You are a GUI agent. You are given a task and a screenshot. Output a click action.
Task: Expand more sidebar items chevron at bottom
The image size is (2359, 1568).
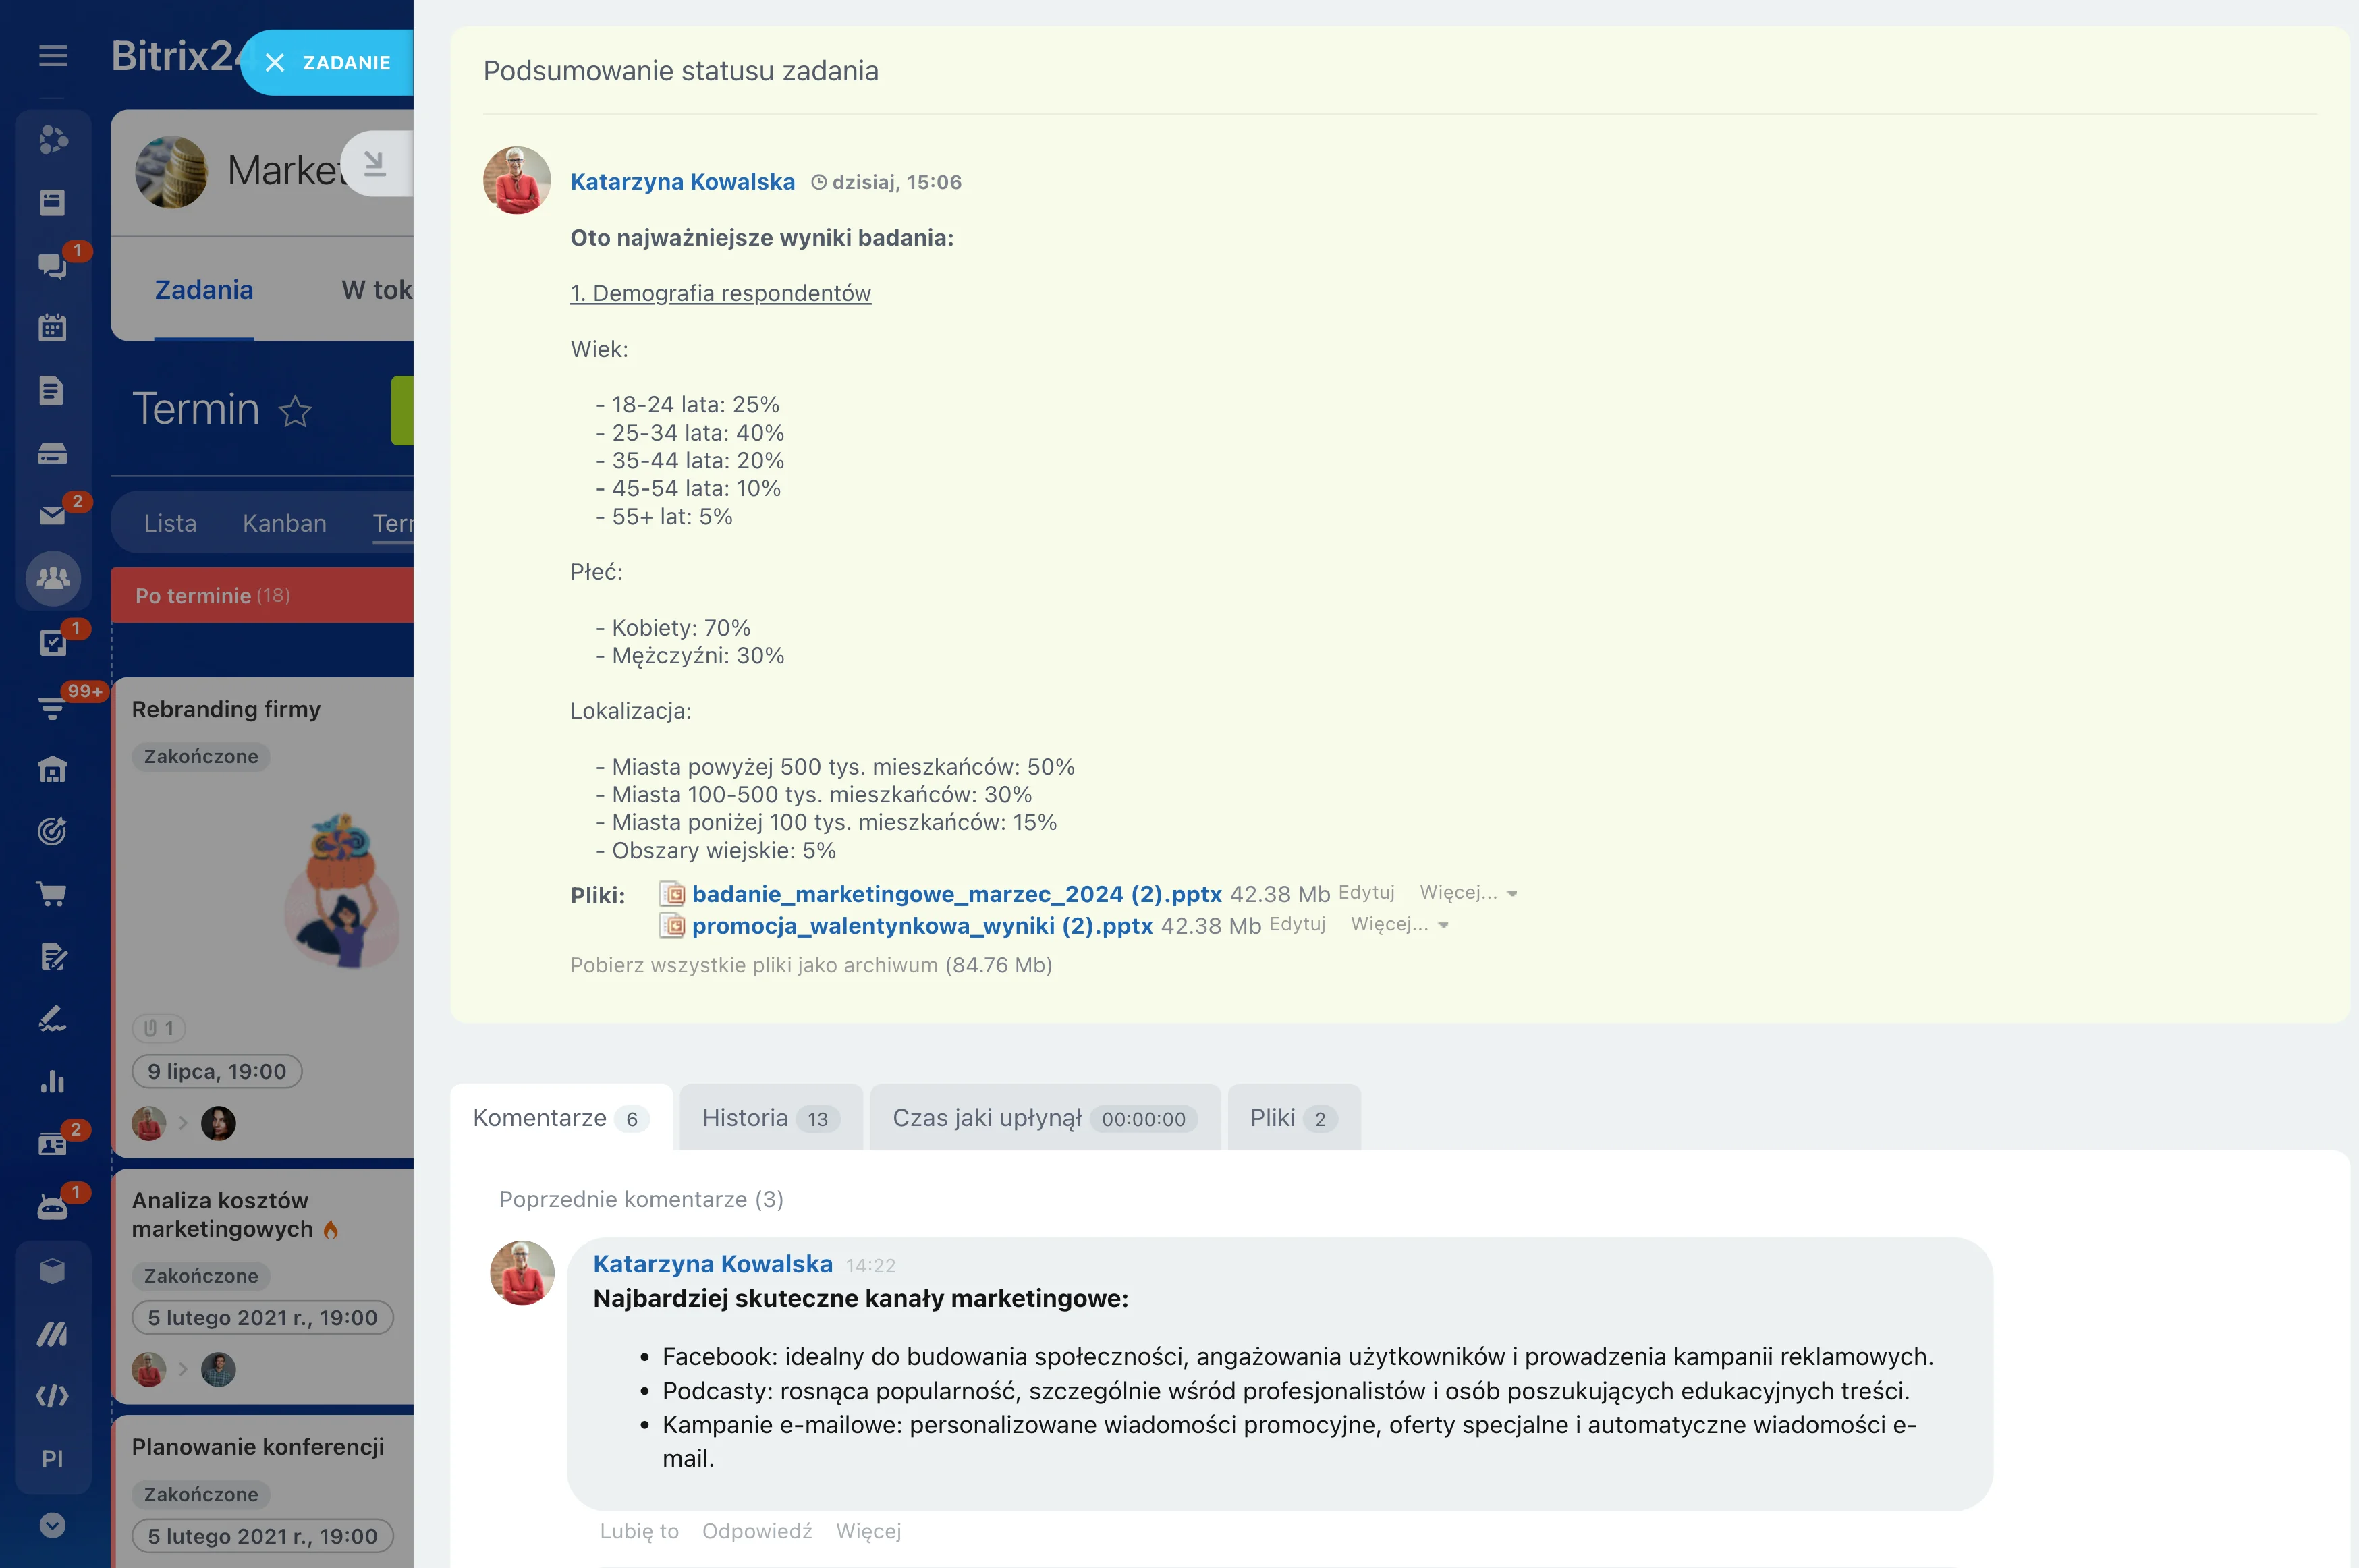tap(52, 1525)
